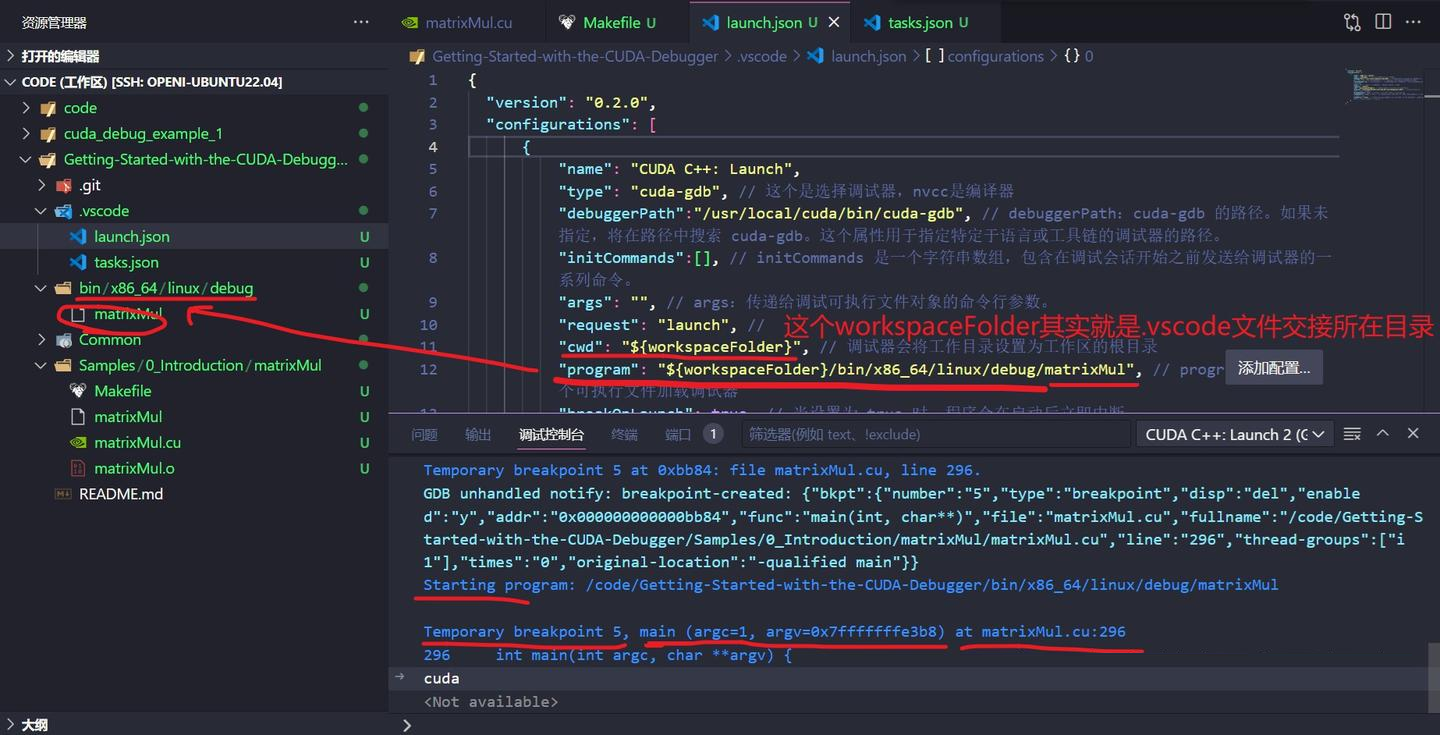
Task: Open the 输出 output panel tab
Action: pyautogui.click(x=478, y=434)
